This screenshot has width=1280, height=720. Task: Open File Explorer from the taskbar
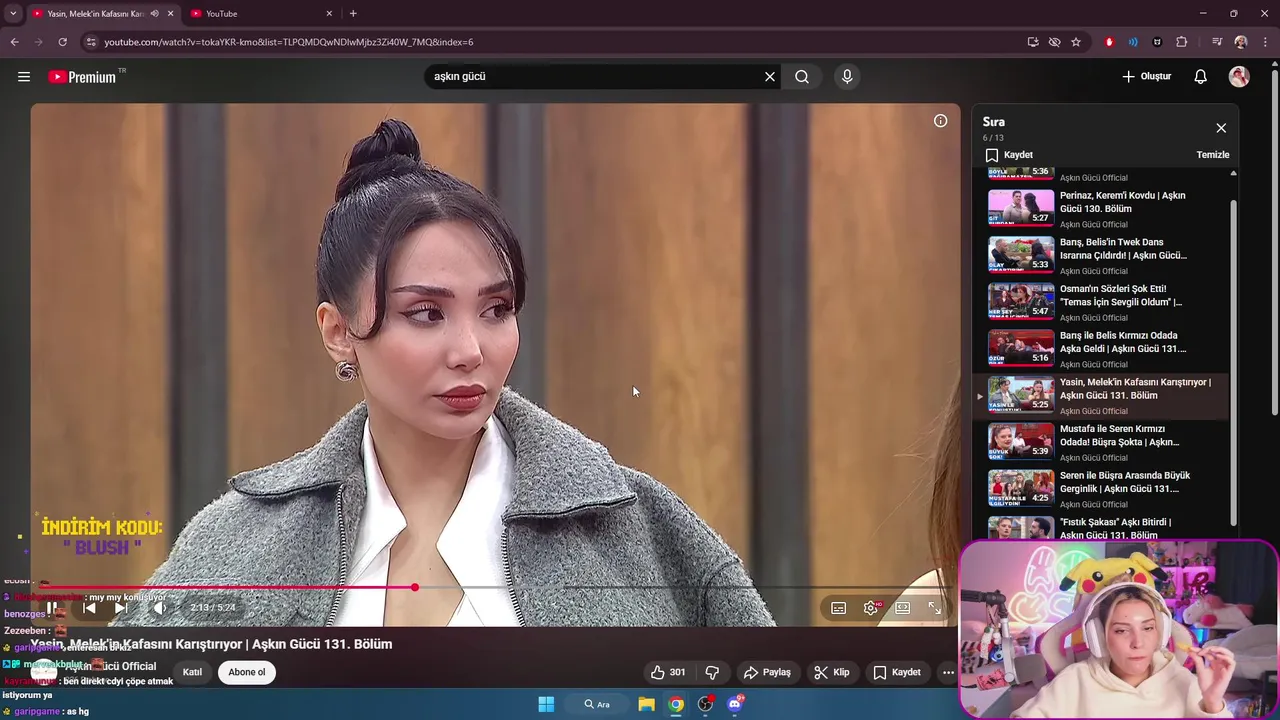point(646,704)
